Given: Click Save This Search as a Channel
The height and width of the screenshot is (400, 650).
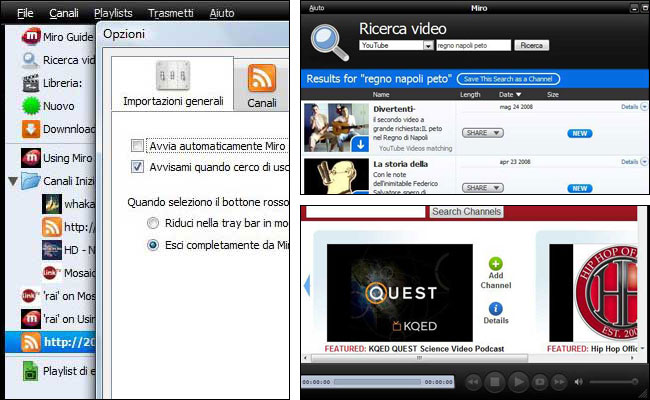Looking at the screenshot, I should (506, 77).
